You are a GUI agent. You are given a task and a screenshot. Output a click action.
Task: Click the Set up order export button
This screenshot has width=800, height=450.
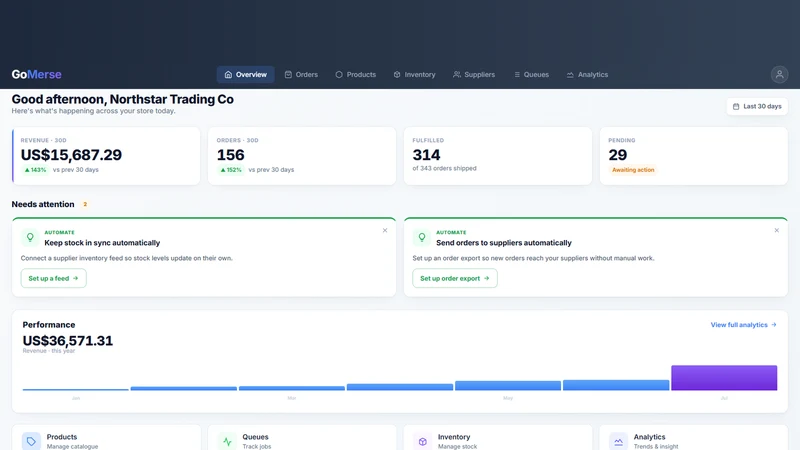tap(455, 278)
